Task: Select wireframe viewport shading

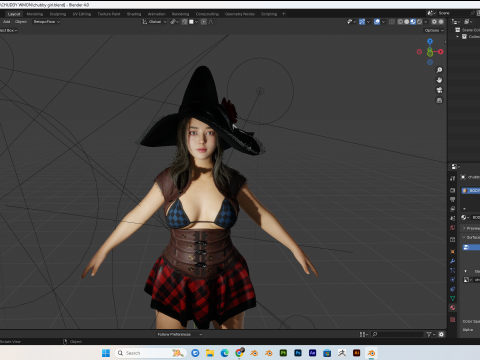Action: pyautogui.click(x=400, y=22)
